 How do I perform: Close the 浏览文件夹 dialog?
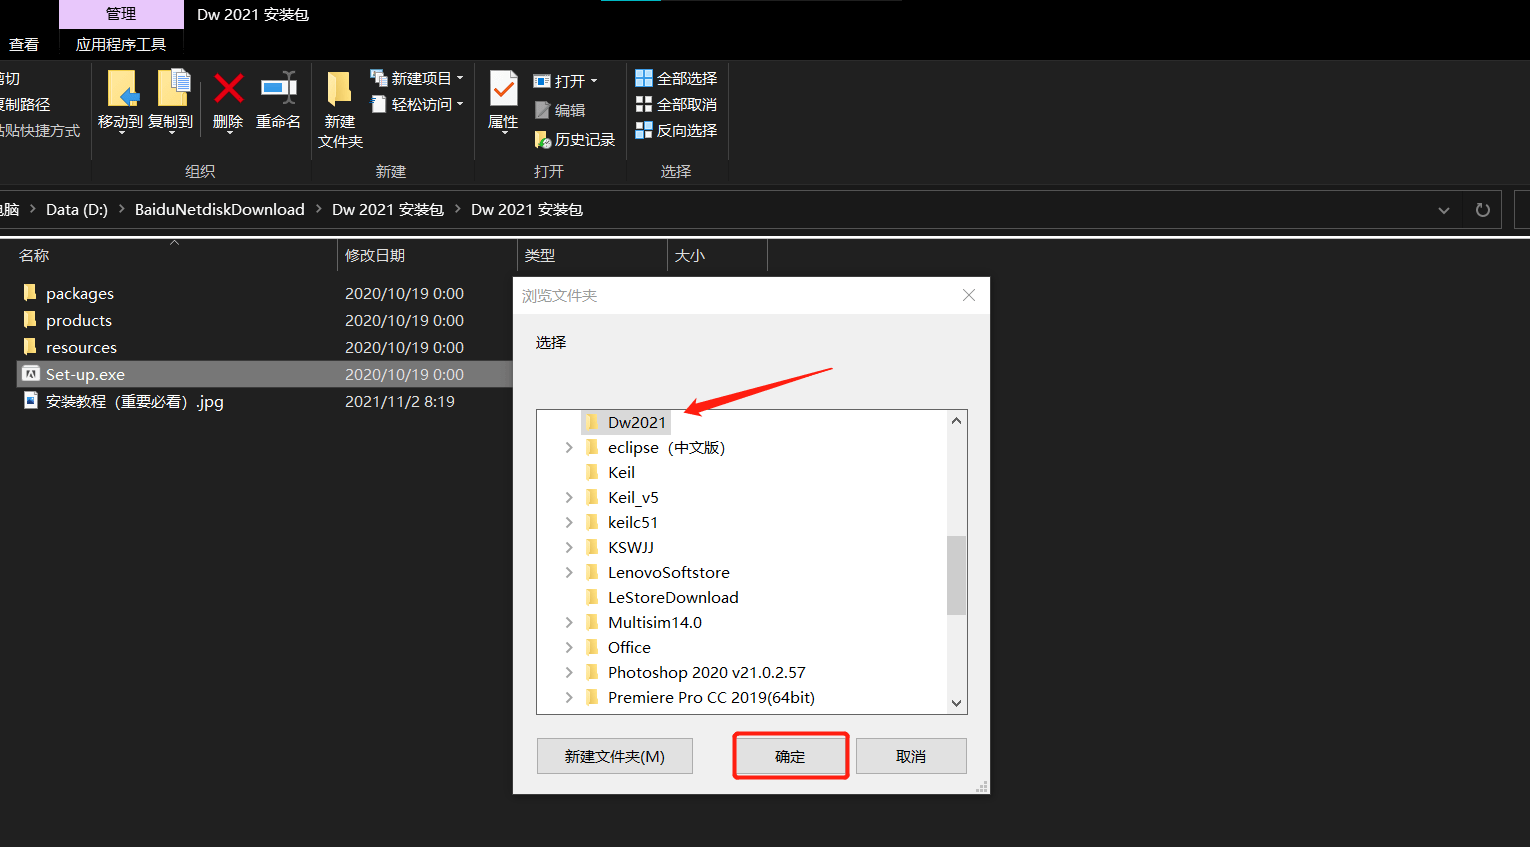[x=968, y=295]
